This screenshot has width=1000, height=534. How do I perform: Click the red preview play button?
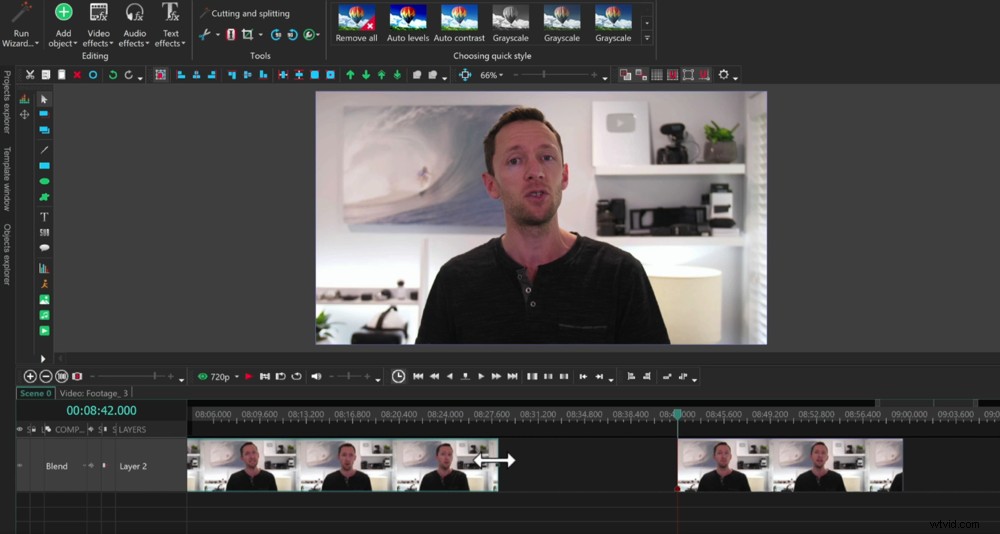click(249, 377)
